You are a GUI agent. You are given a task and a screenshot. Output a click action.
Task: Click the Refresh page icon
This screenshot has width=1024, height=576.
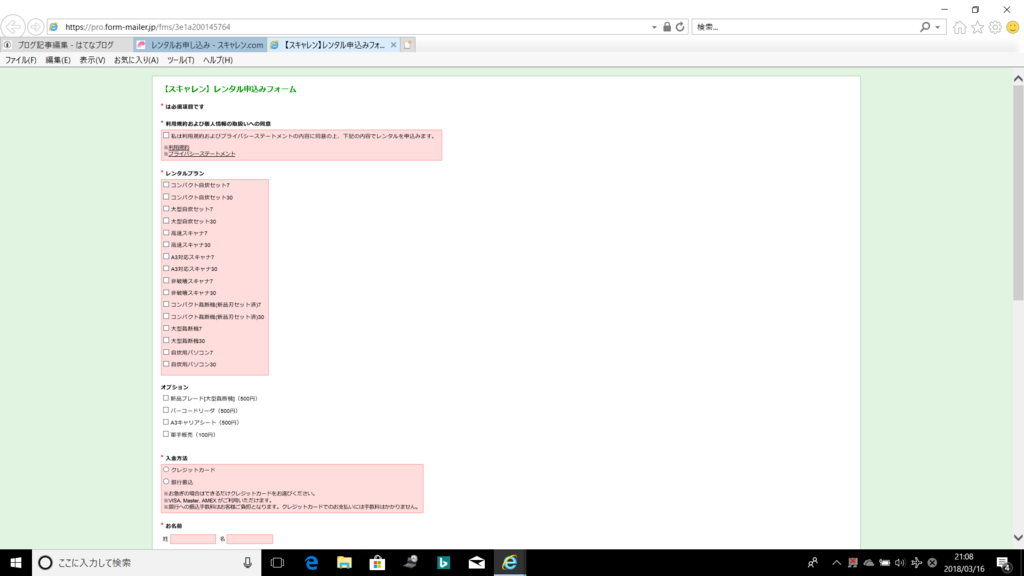point(680,27)
